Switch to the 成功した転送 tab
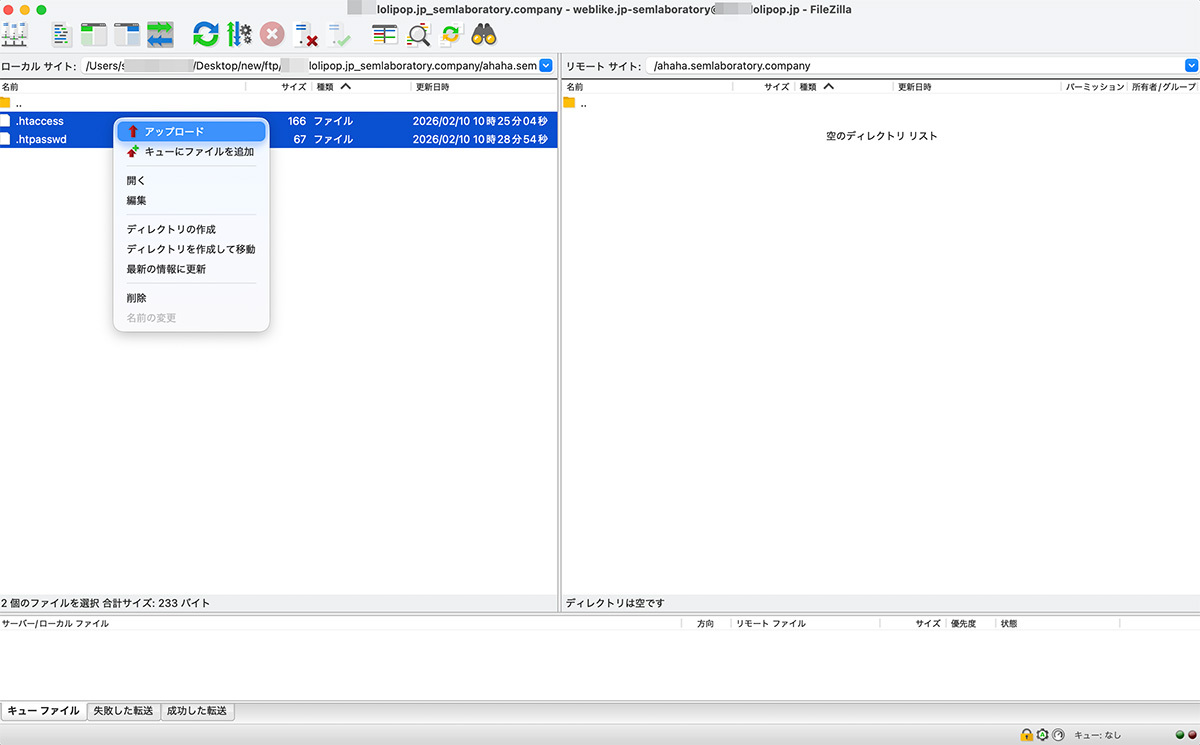Screen dimensions: 1200x745 click(197, 711)
